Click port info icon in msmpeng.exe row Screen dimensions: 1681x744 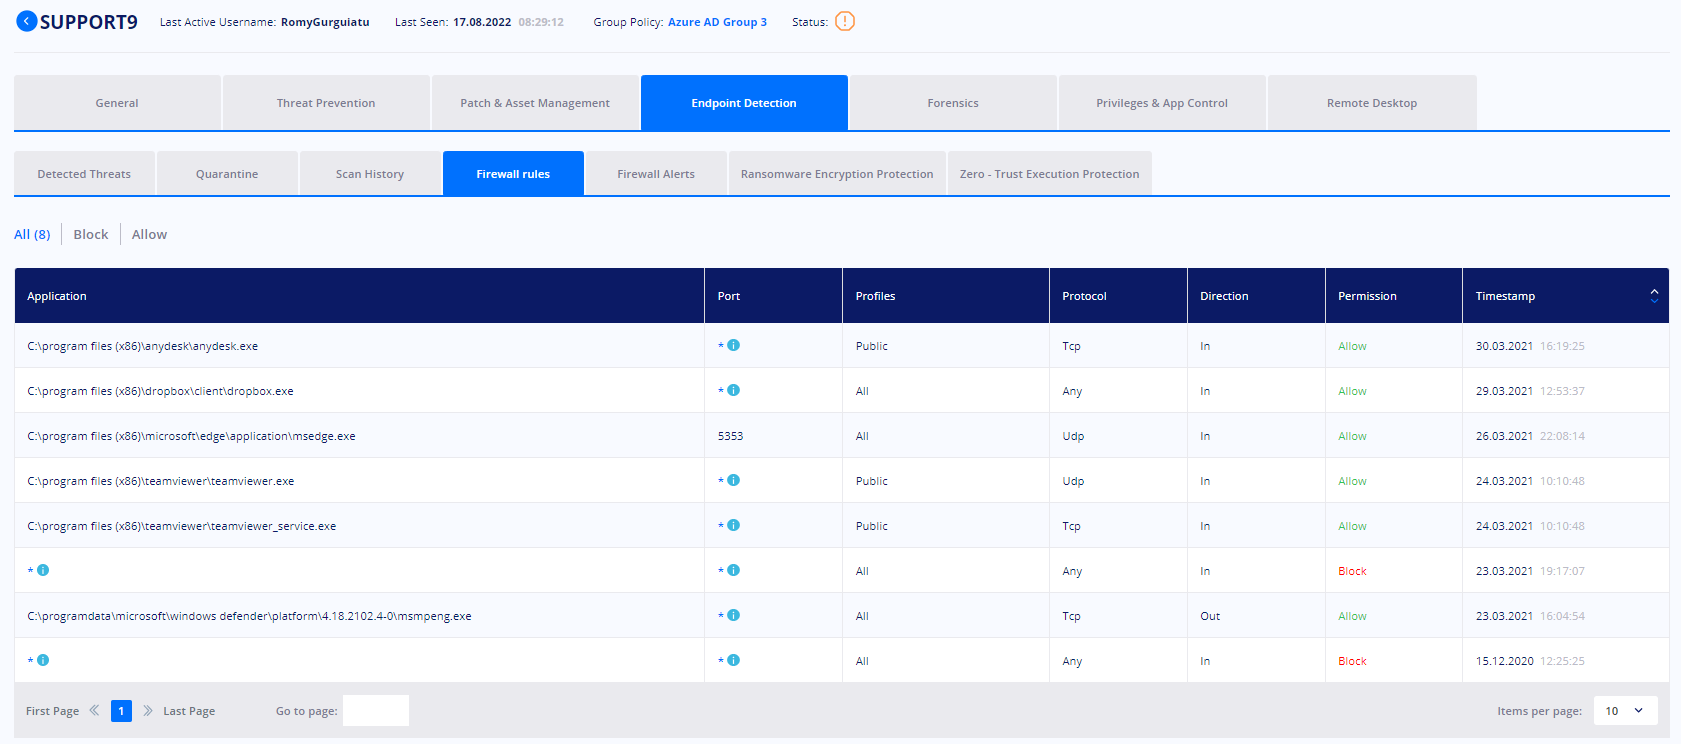734,615
